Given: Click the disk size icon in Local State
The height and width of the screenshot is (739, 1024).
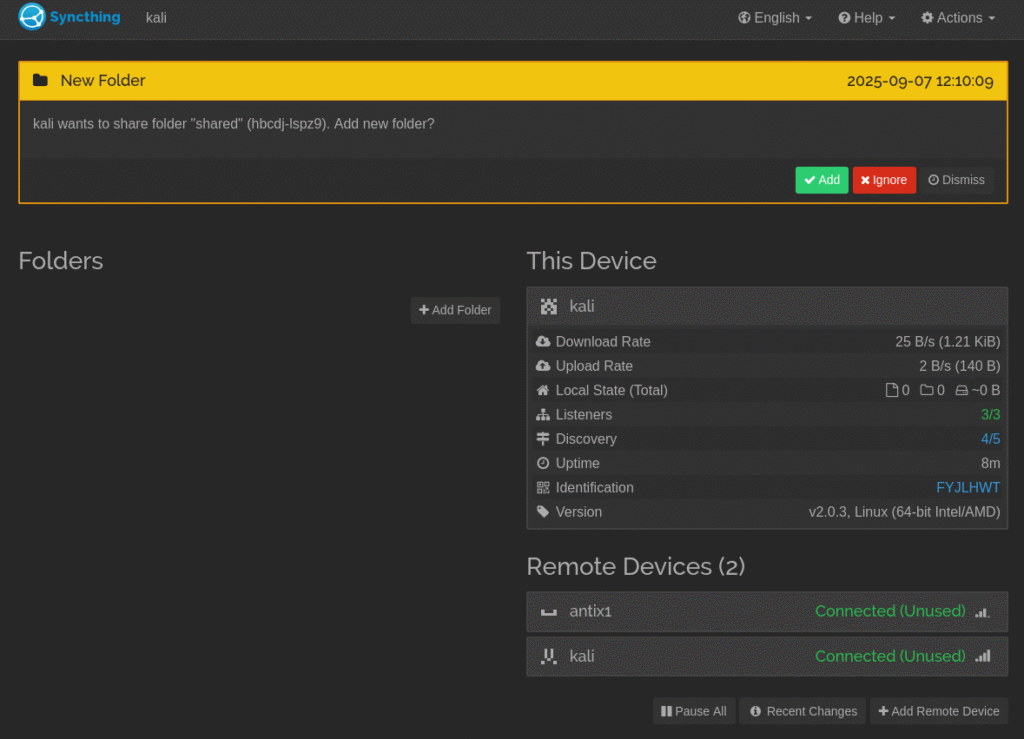Looking at the screenshot, I should click(961, 390).
